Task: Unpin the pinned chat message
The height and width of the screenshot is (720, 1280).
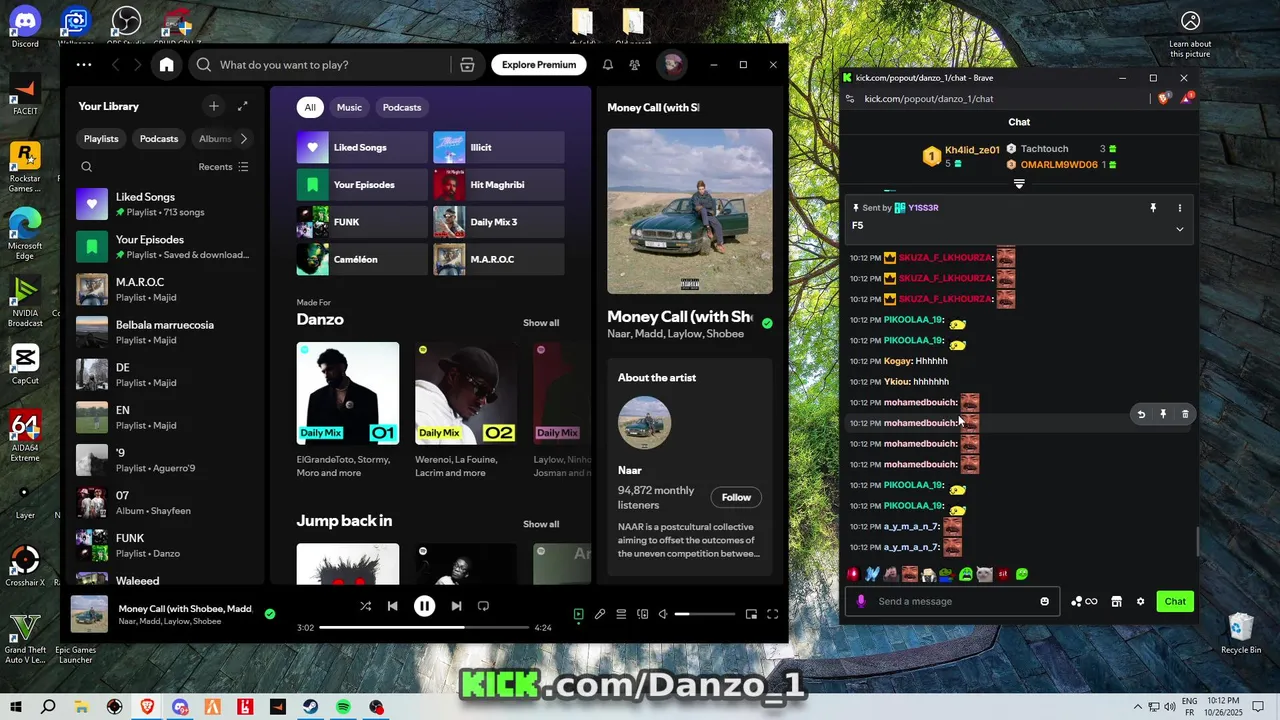Action: click(1153, 208)
